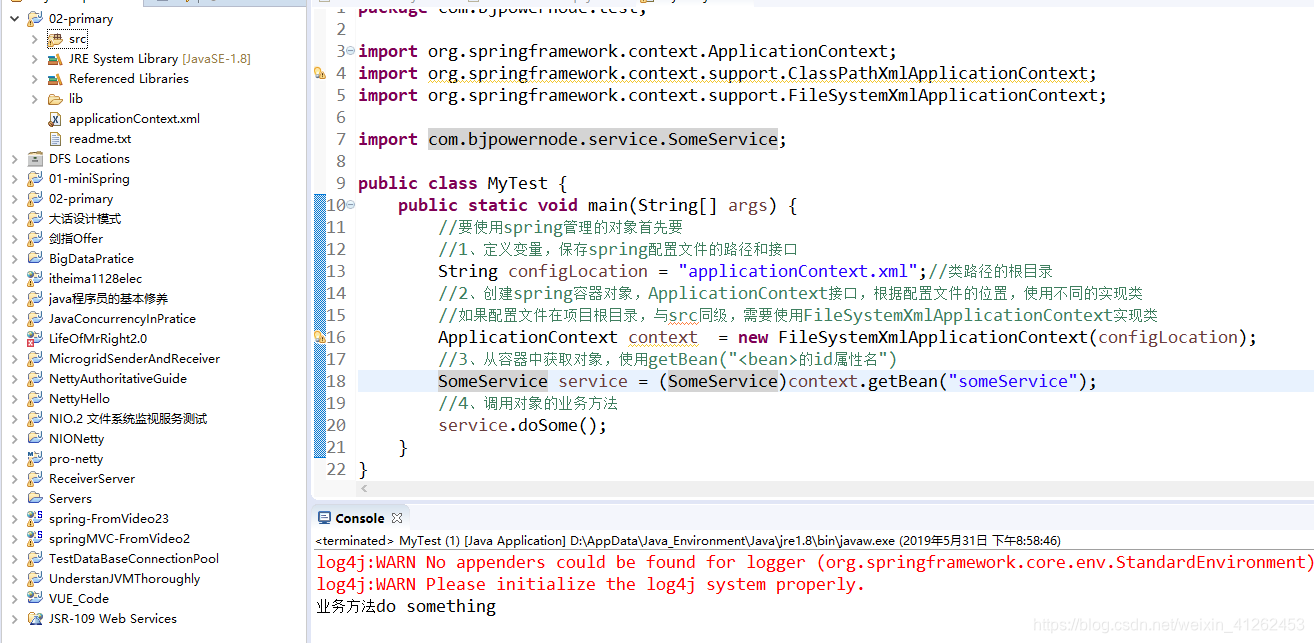Collapse the expanded 02-primary project arrow
Image resolution: width=1314 pixels, height=643 pixels.
14,18
